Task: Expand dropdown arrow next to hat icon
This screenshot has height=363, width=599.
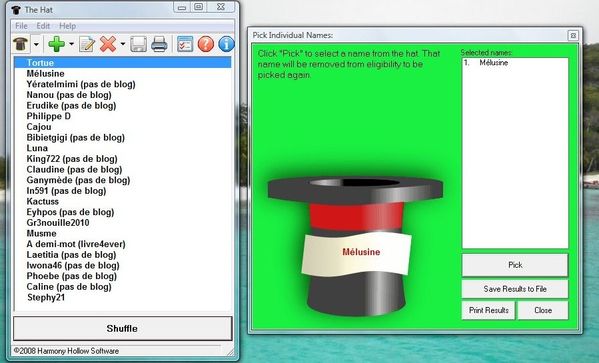Action: (x=36, y=44)
